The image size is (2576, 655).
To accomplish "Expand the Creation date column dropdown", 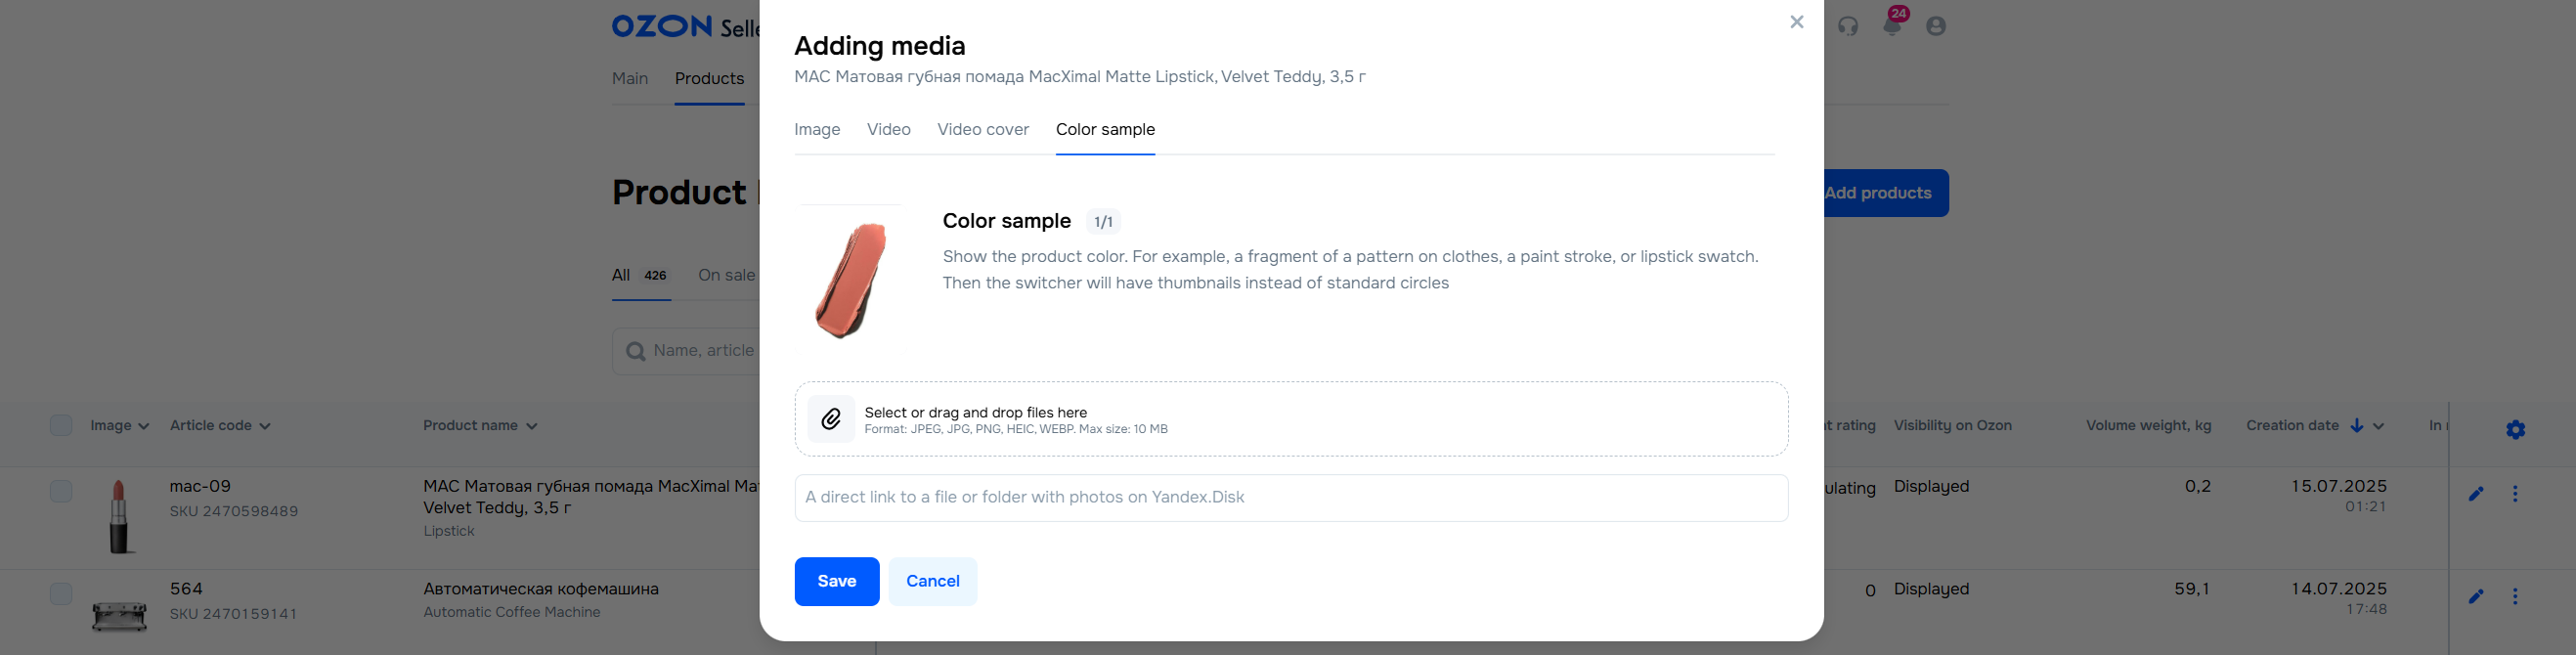I will (2379, 426).
